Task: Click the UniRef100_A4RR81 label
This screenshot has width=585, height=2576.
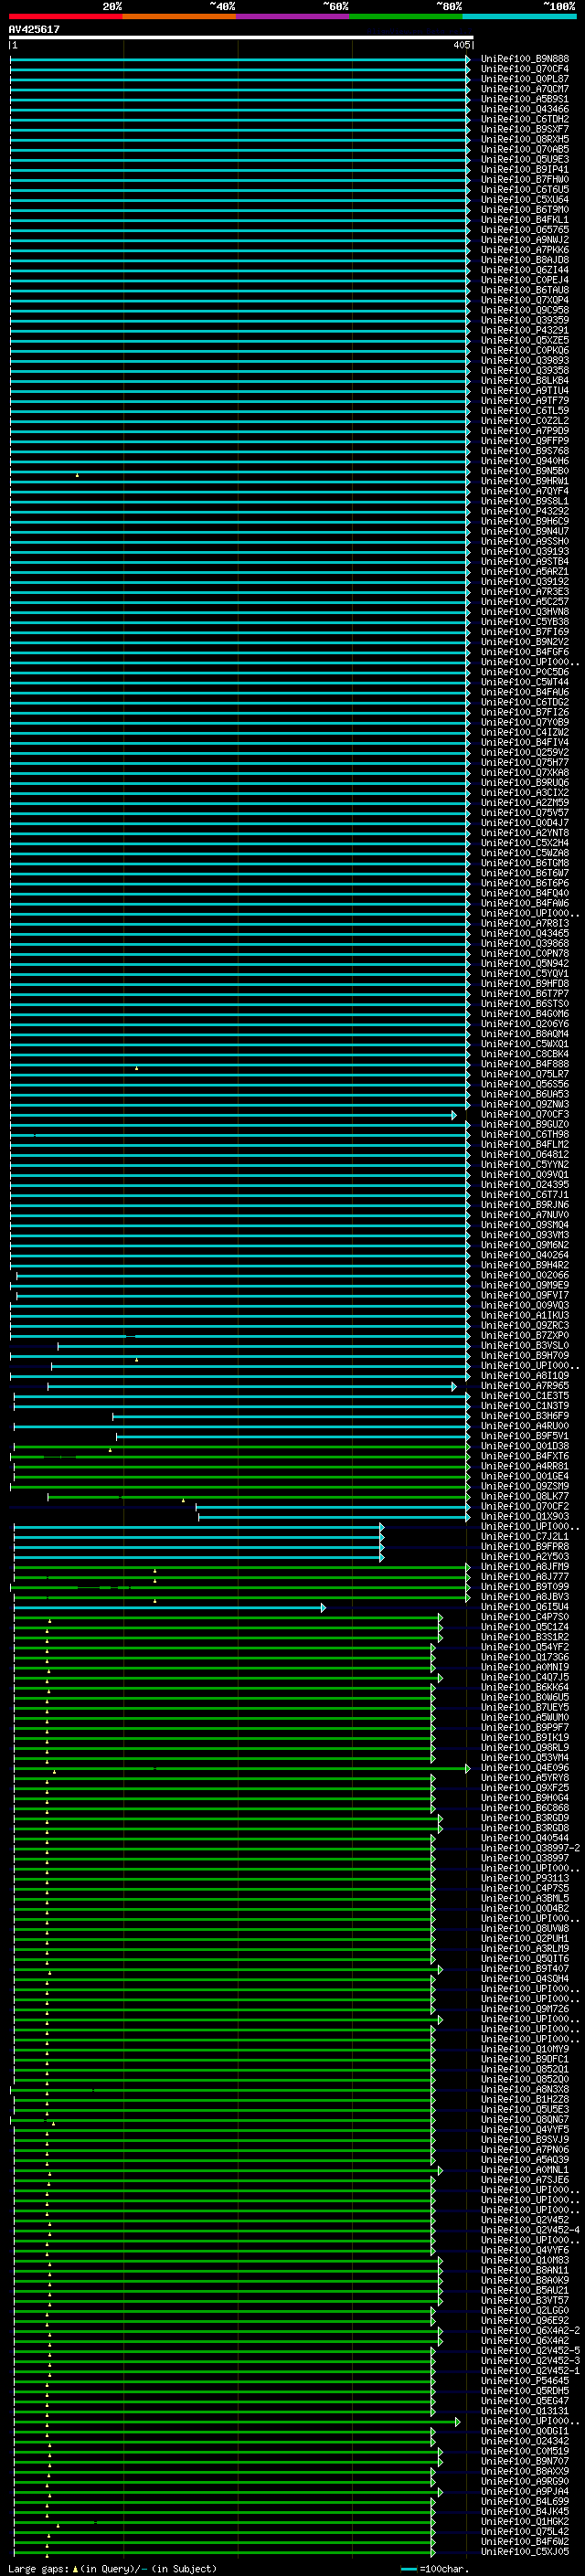Action: [x=525, y=1466]
